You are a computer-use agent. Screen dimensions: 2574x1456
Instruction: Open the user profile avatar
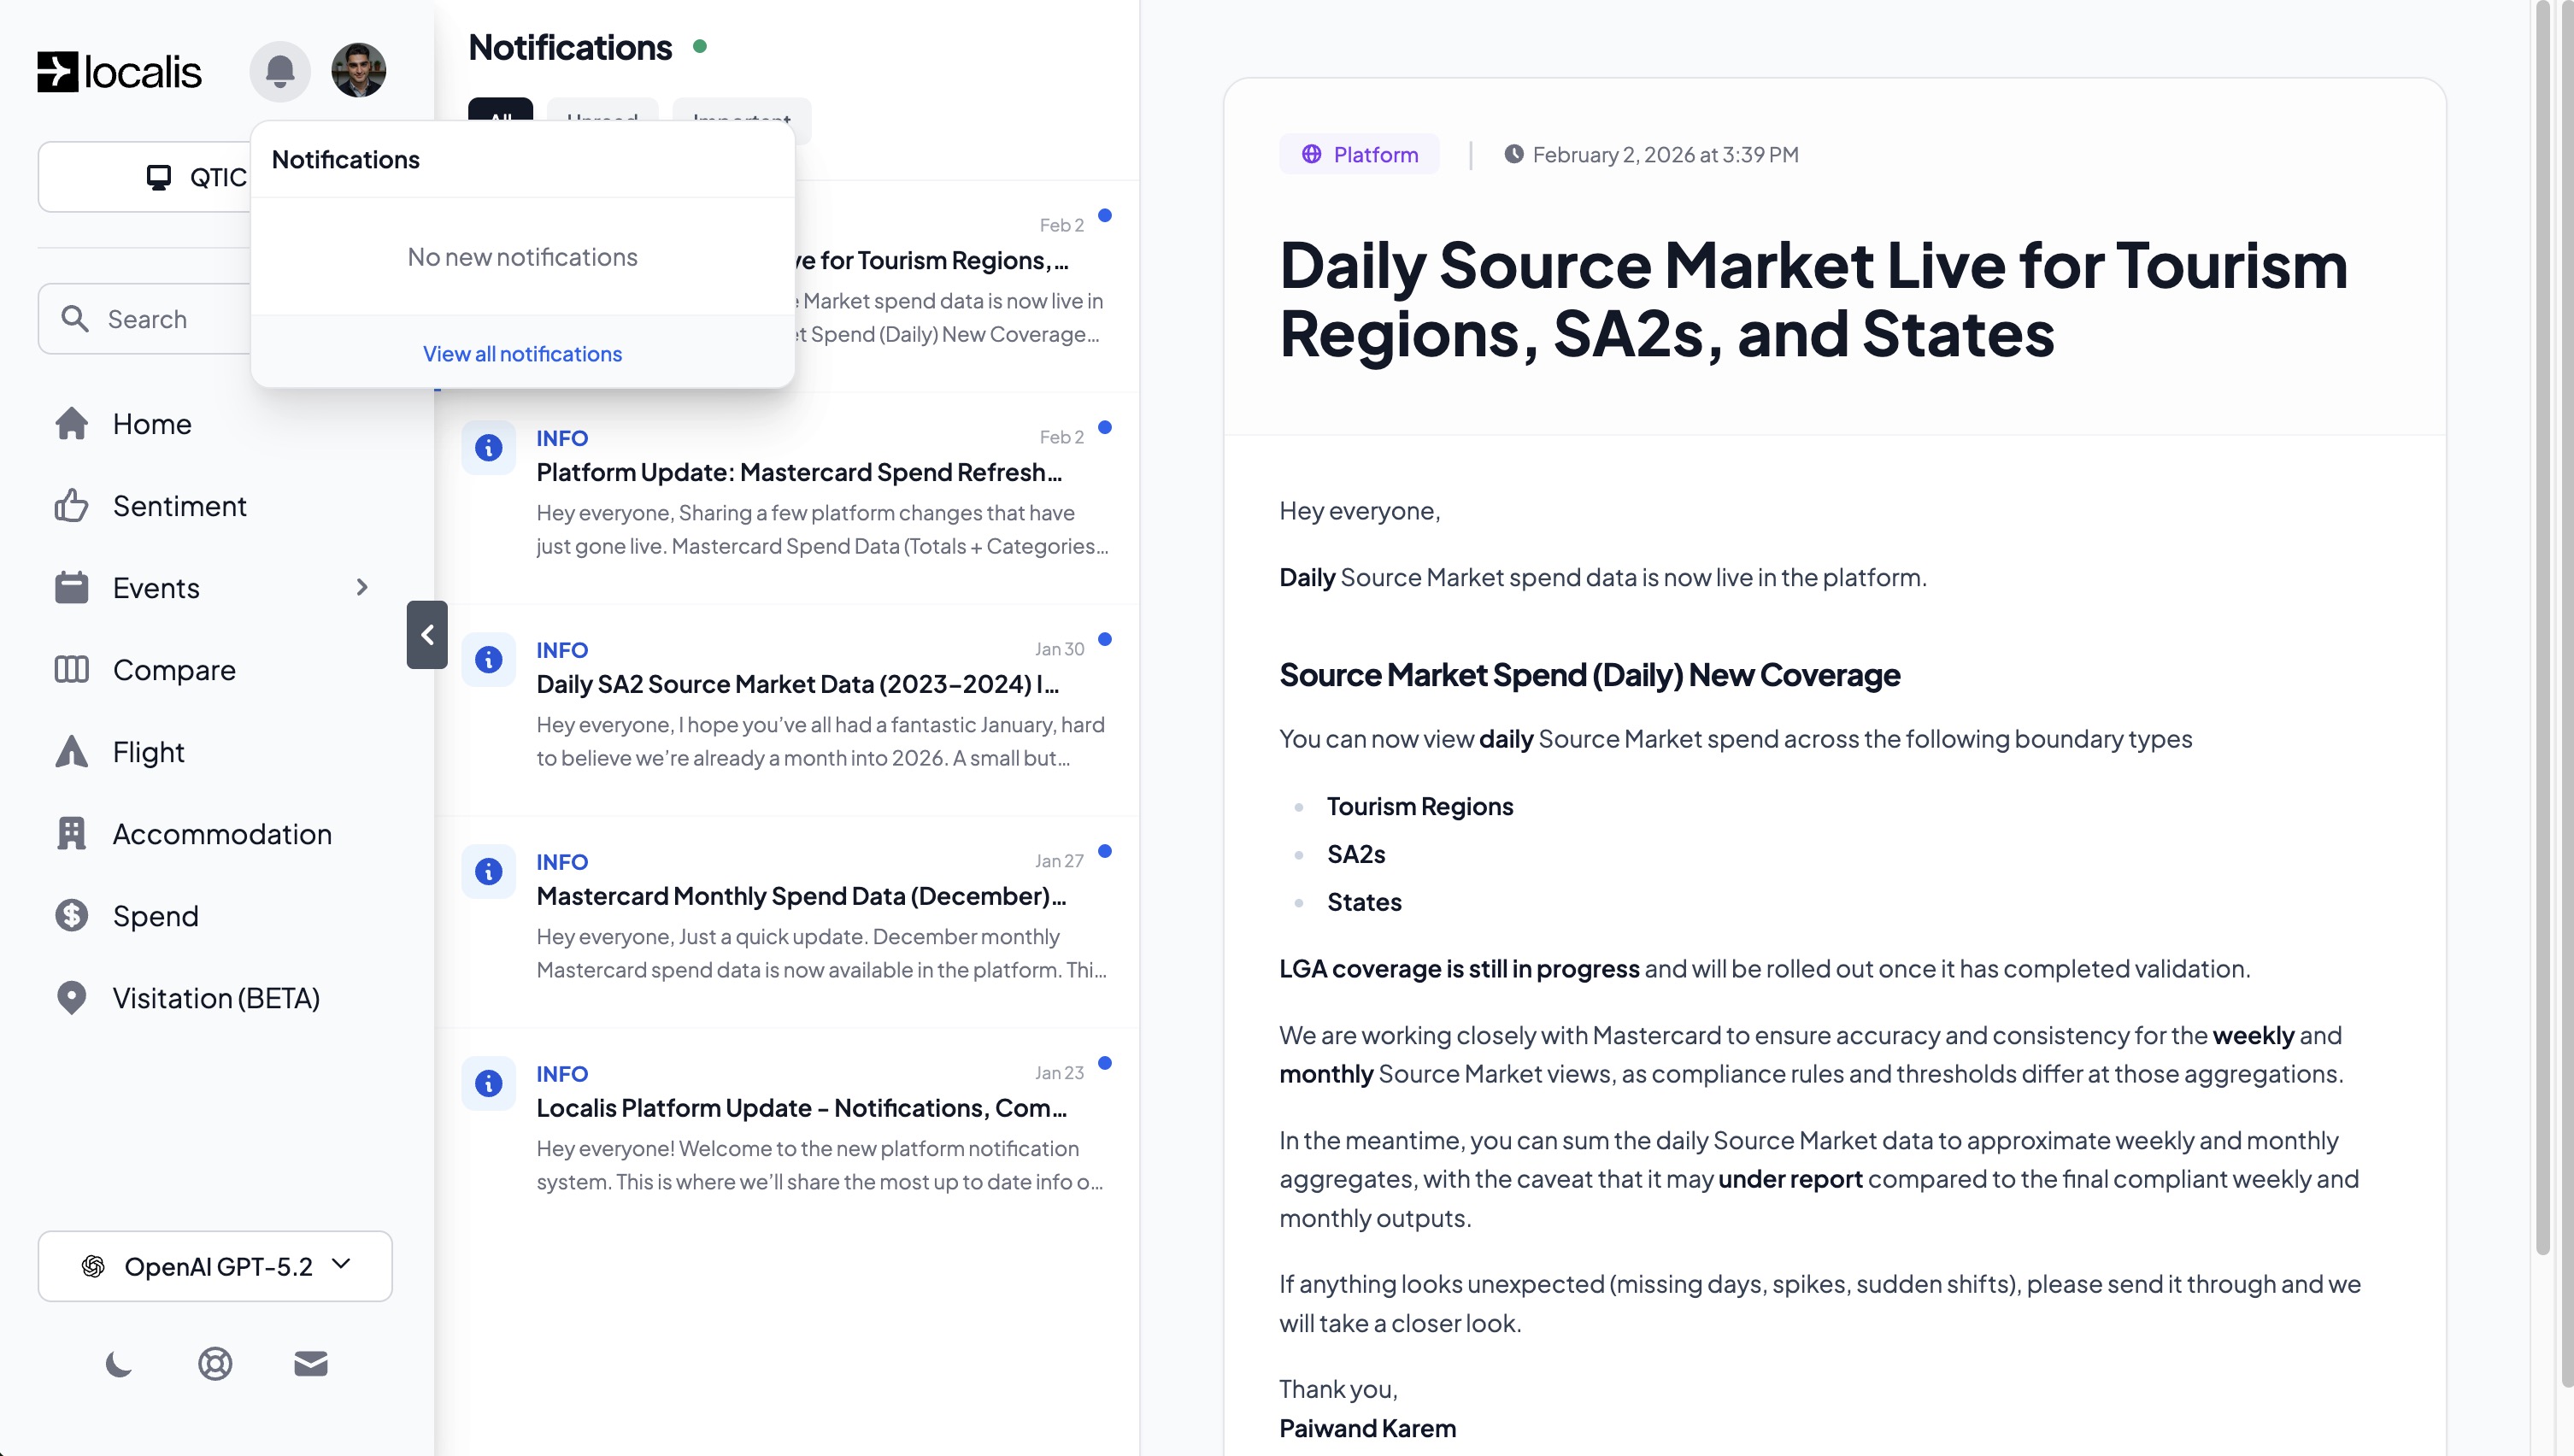click(x=358, y=71)
